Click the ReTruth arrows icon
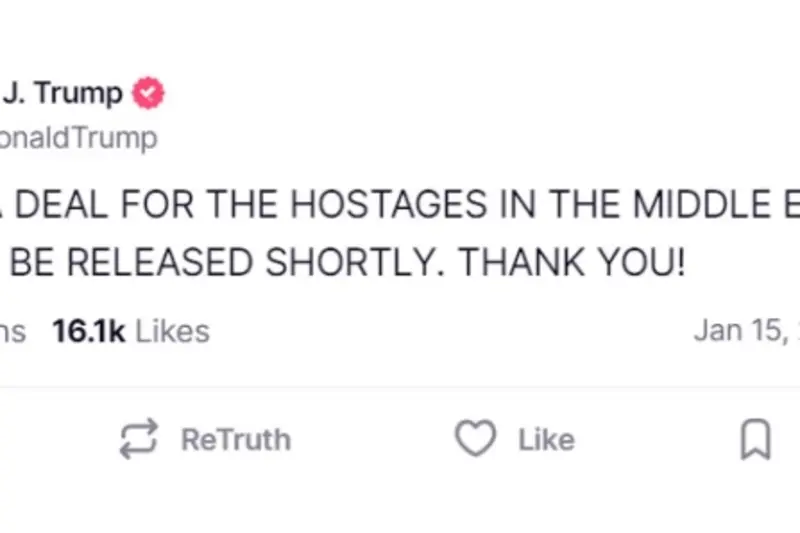Image resolution: width=800 pixels, height=533 pixels. 139,439
